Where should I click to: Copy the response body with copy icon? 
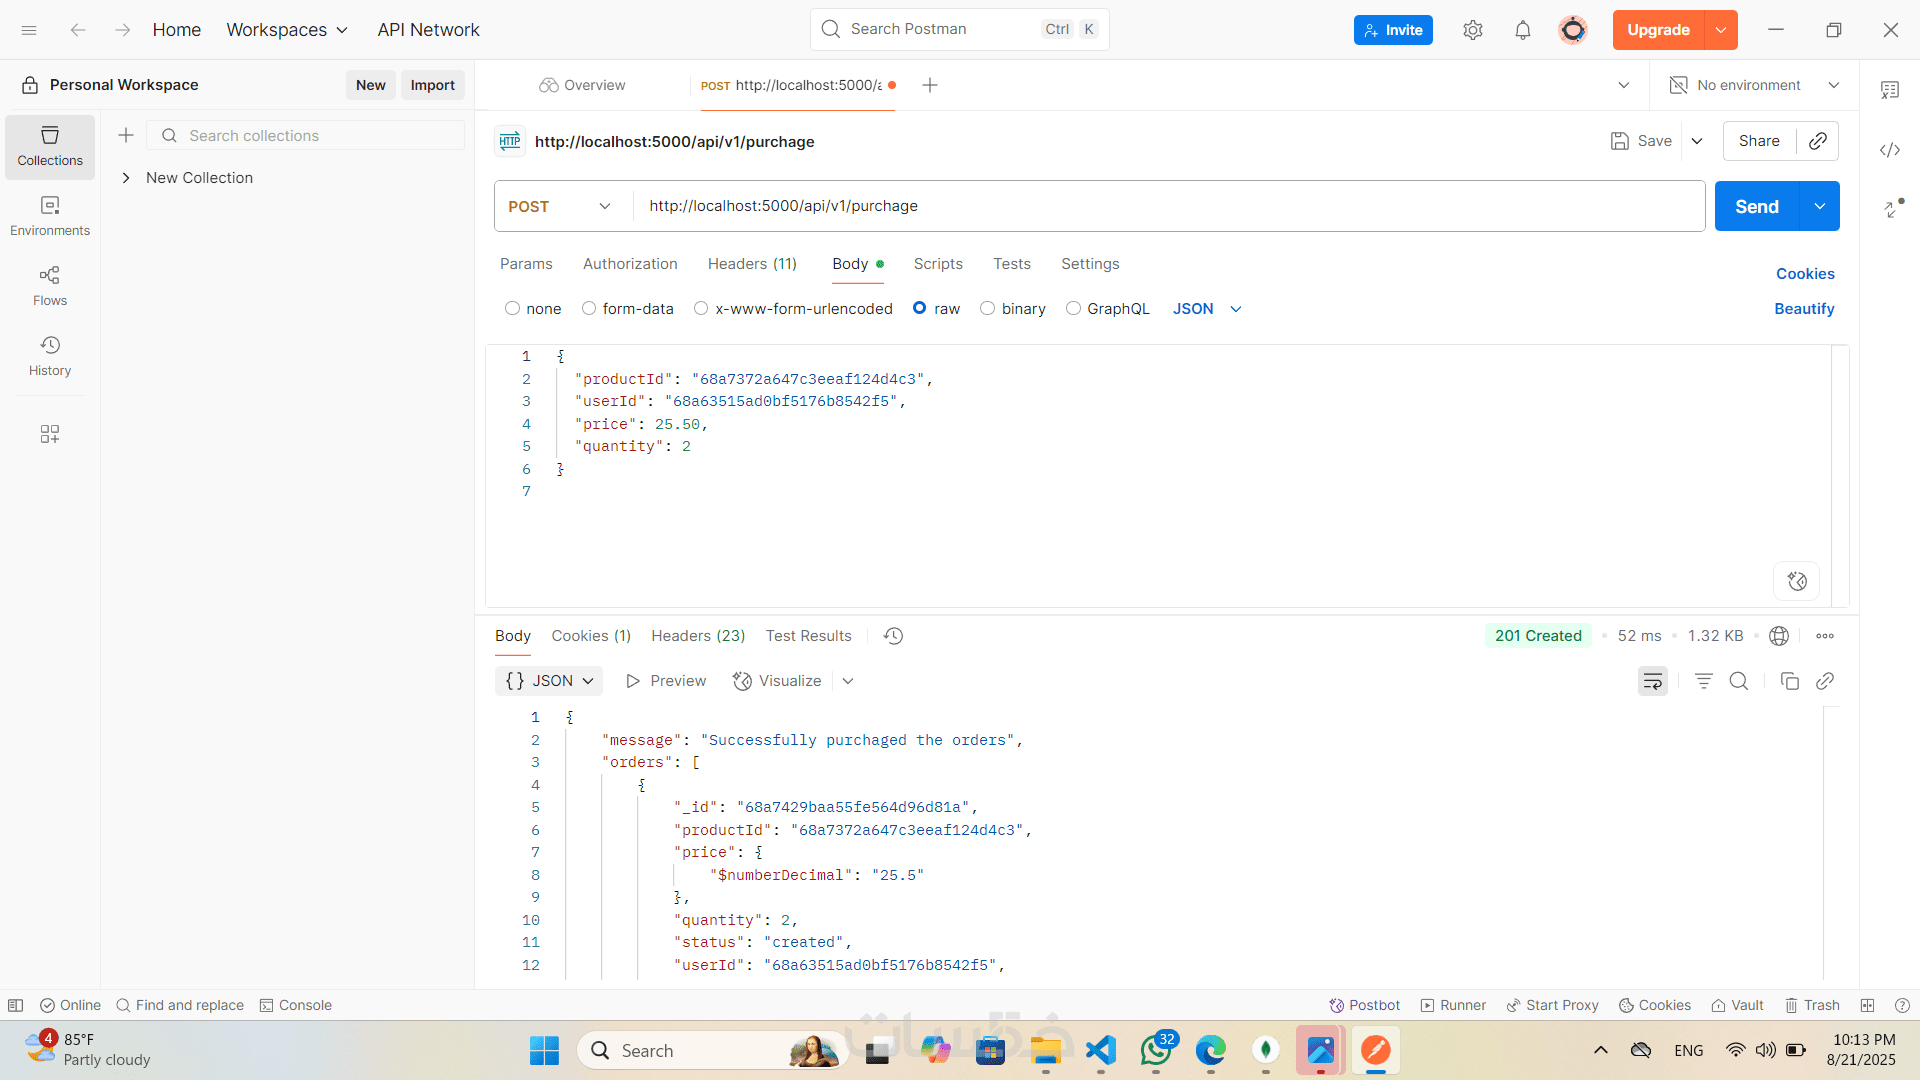(x=1789, y=681)
